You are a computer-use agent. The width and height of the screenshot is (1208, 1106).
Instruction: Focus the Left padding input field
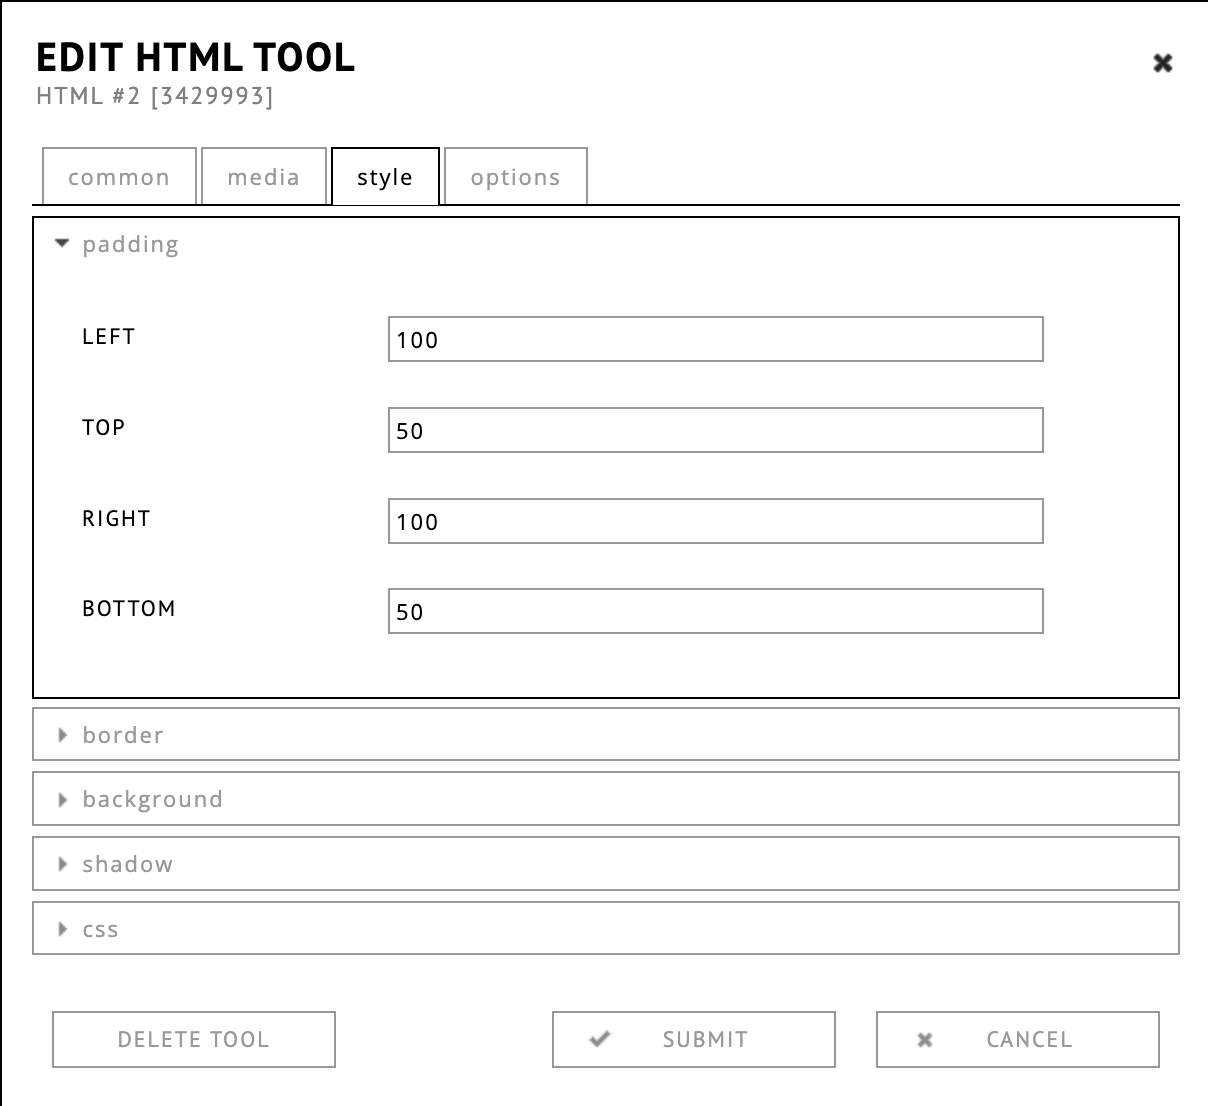pyautogui.click(x=715, y=340)
